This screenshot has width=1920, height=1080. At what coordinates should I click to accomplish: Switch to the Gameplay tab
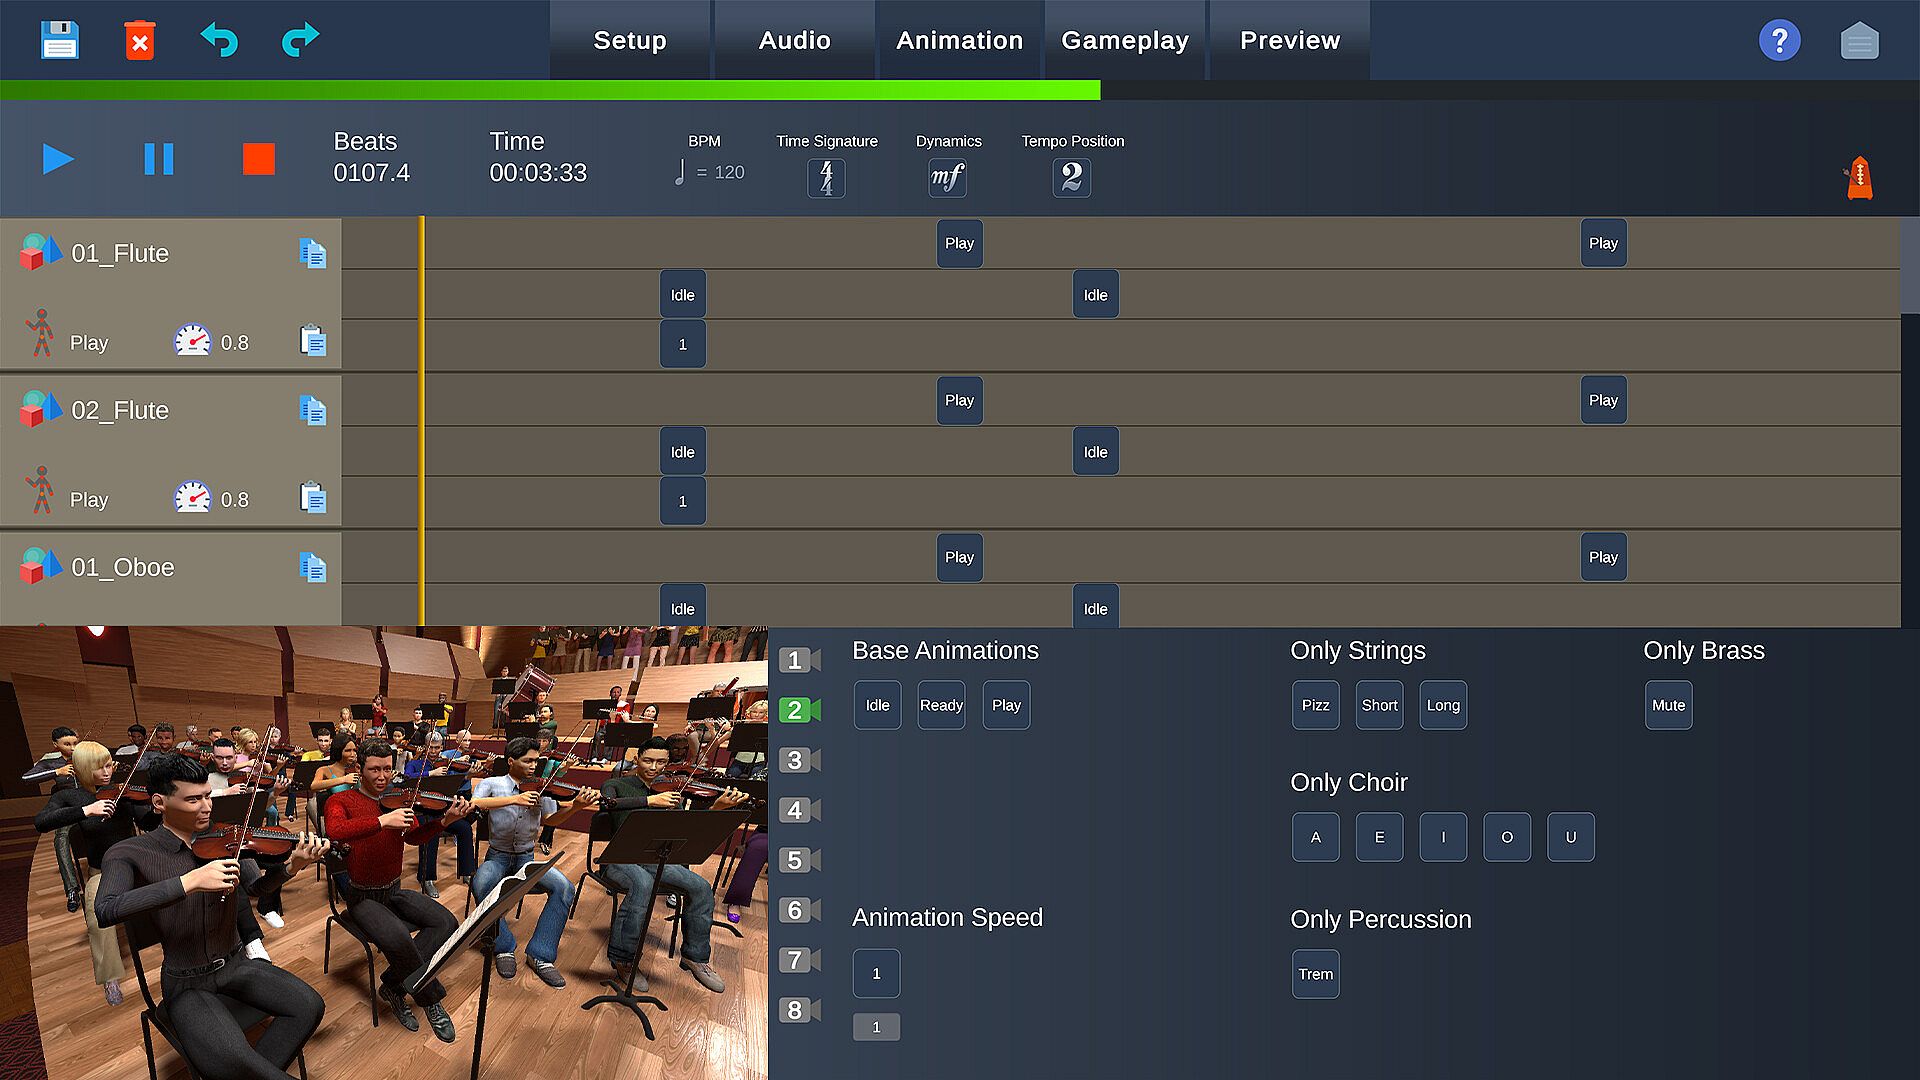(1125, 41)
